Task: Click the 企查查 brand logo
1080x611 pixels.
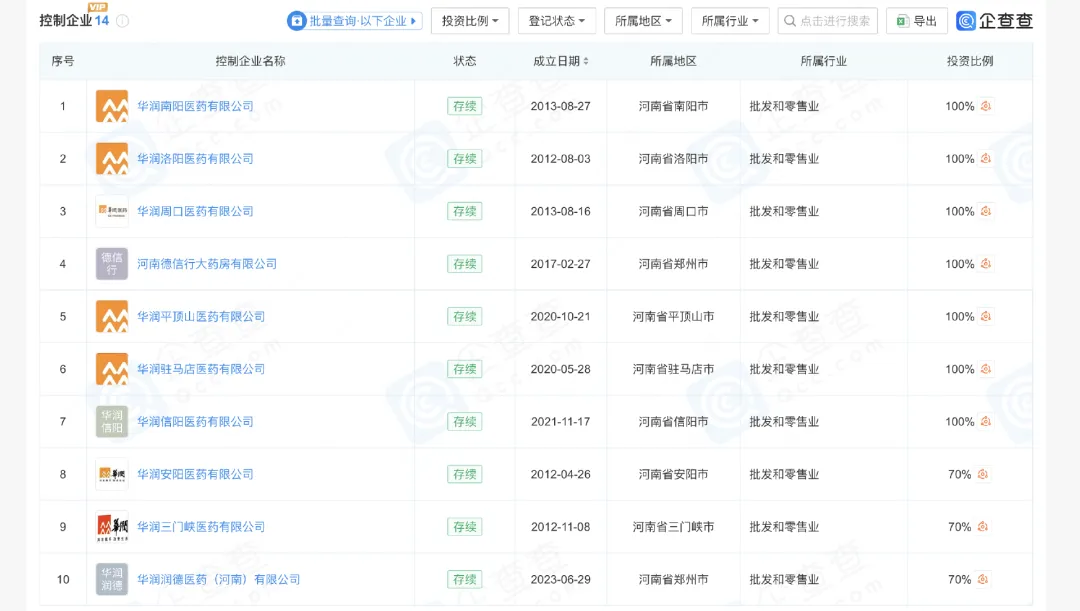Action: click(994, 21)
